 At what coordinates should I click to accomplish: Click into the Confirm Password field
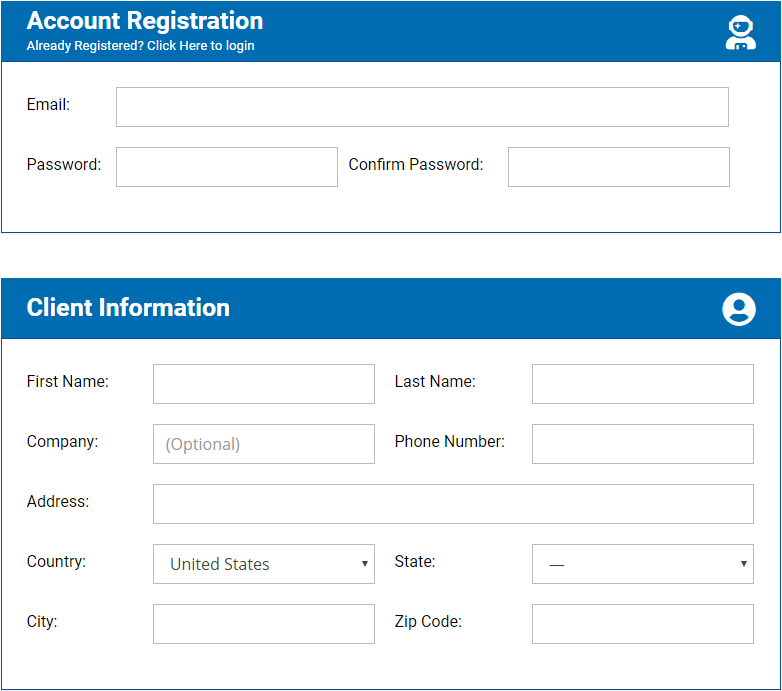(619, 167)
